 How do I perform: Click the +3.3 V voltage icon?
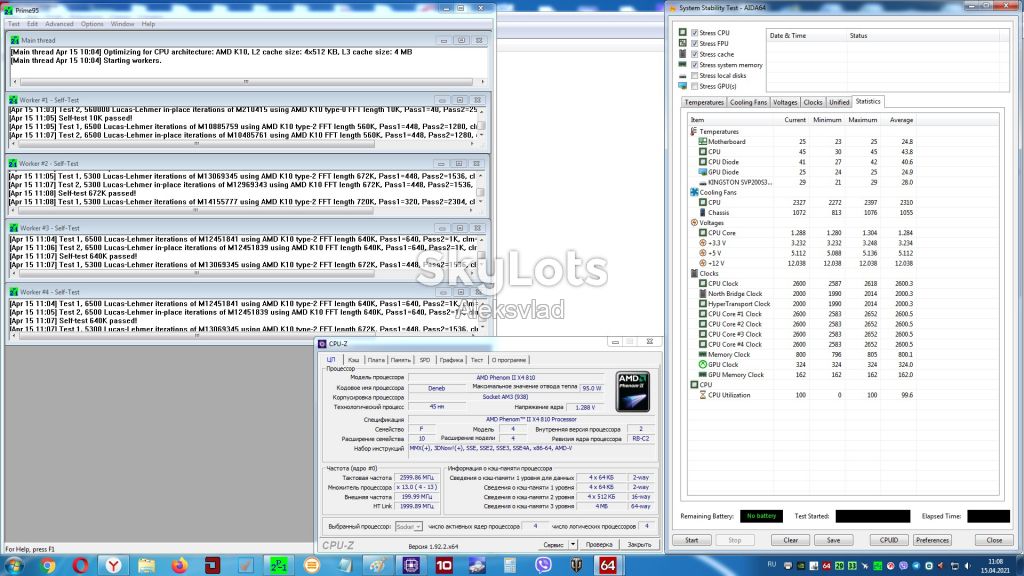pos(703,243)
